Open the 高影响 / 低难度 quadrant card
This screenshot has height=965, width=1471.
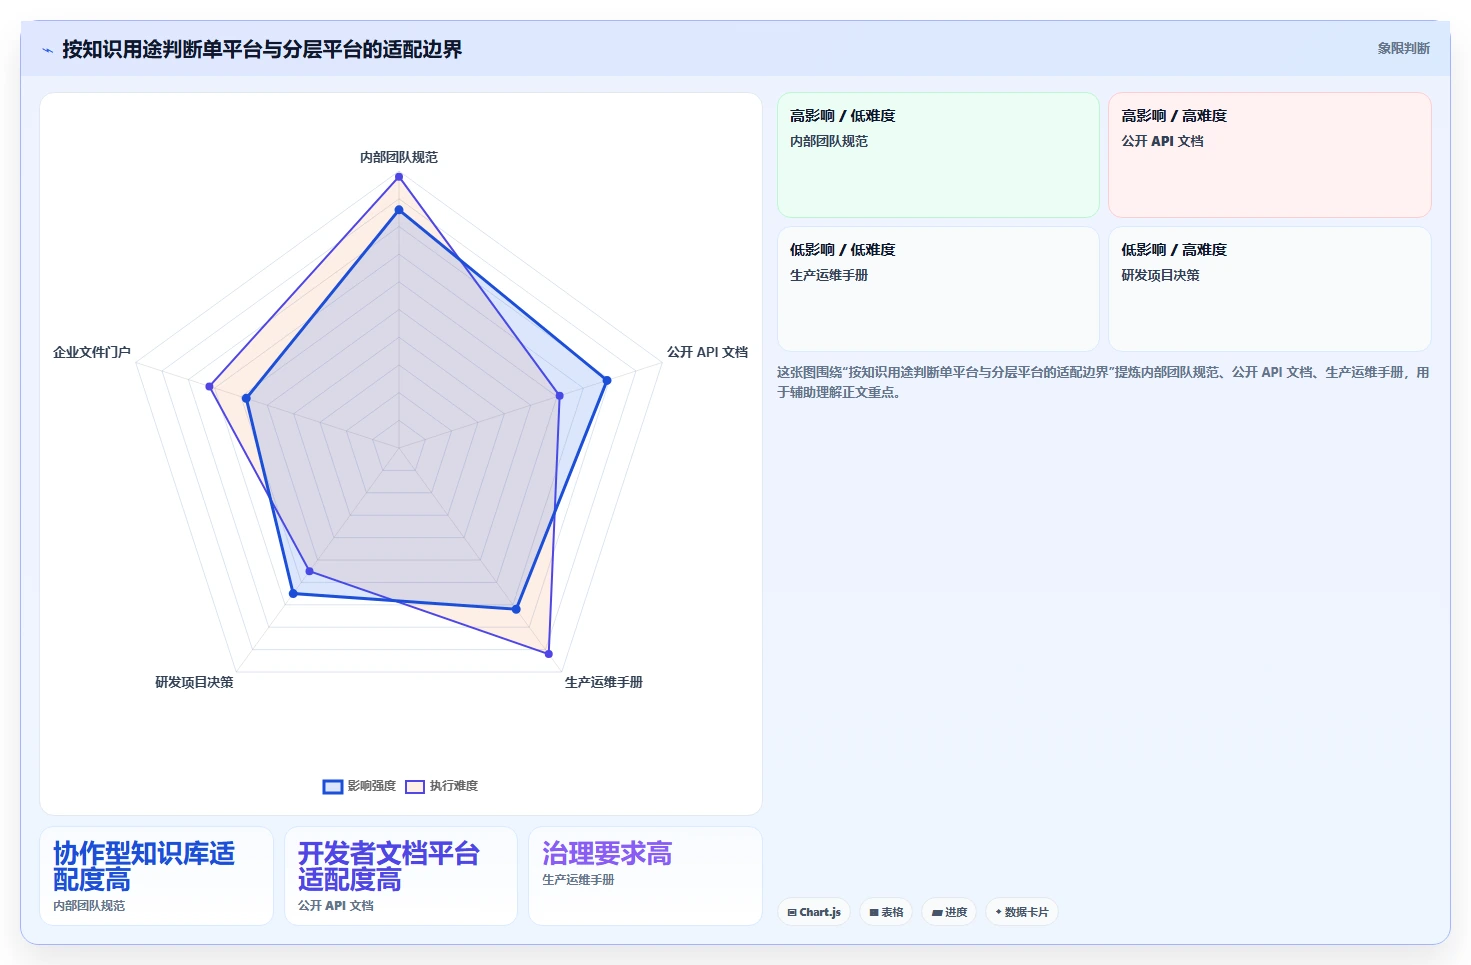pos(938,155)
